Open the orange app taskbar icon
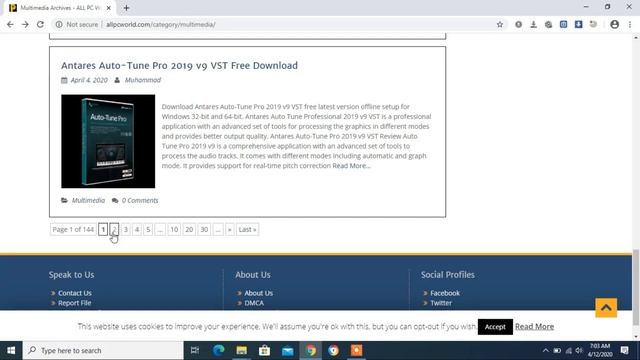Screen dimensions: 640x360 356,350
